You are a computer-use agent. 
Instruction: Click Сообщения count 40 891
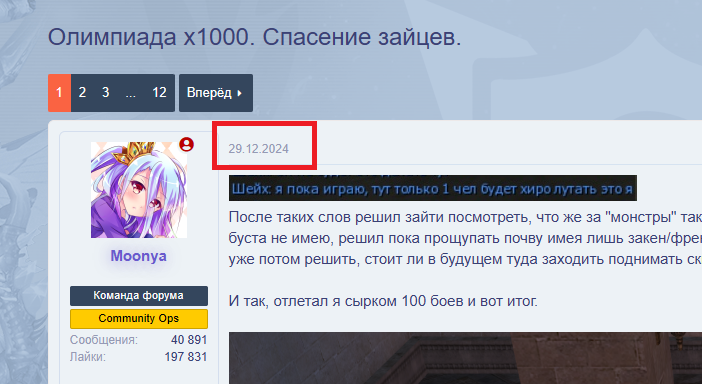click(x=189, y=340)
